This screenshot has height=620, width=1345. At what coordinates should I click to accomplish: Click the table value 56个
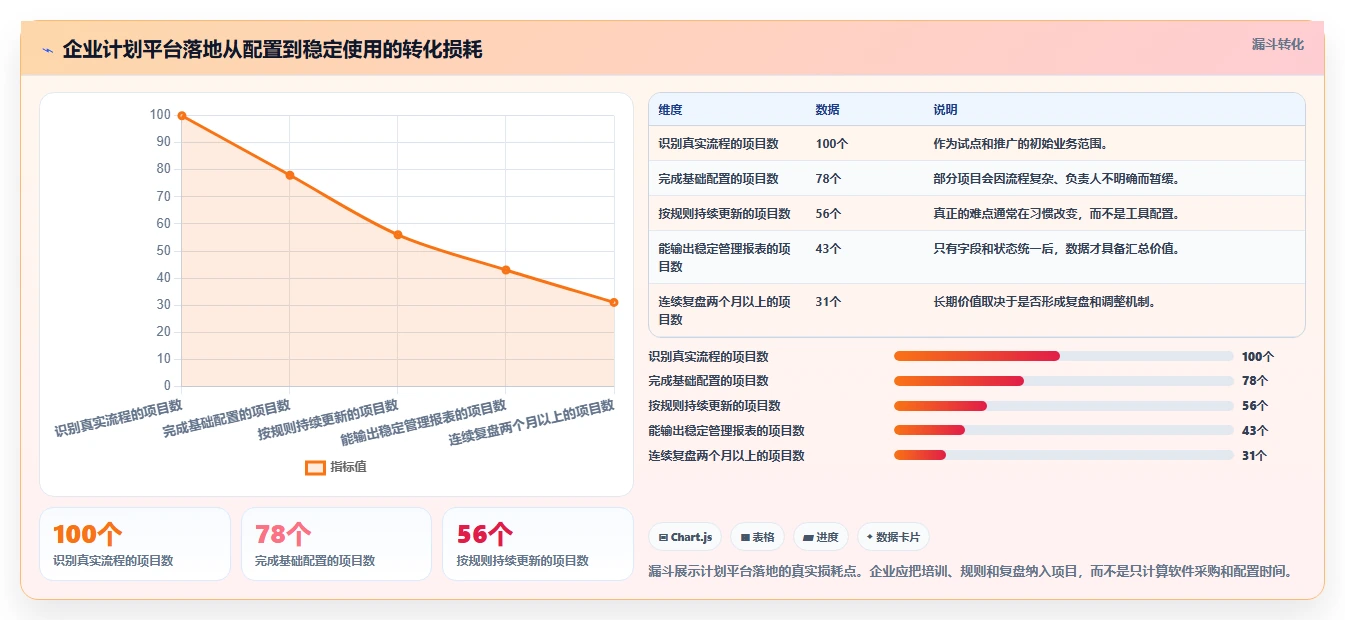pos(828,214)
